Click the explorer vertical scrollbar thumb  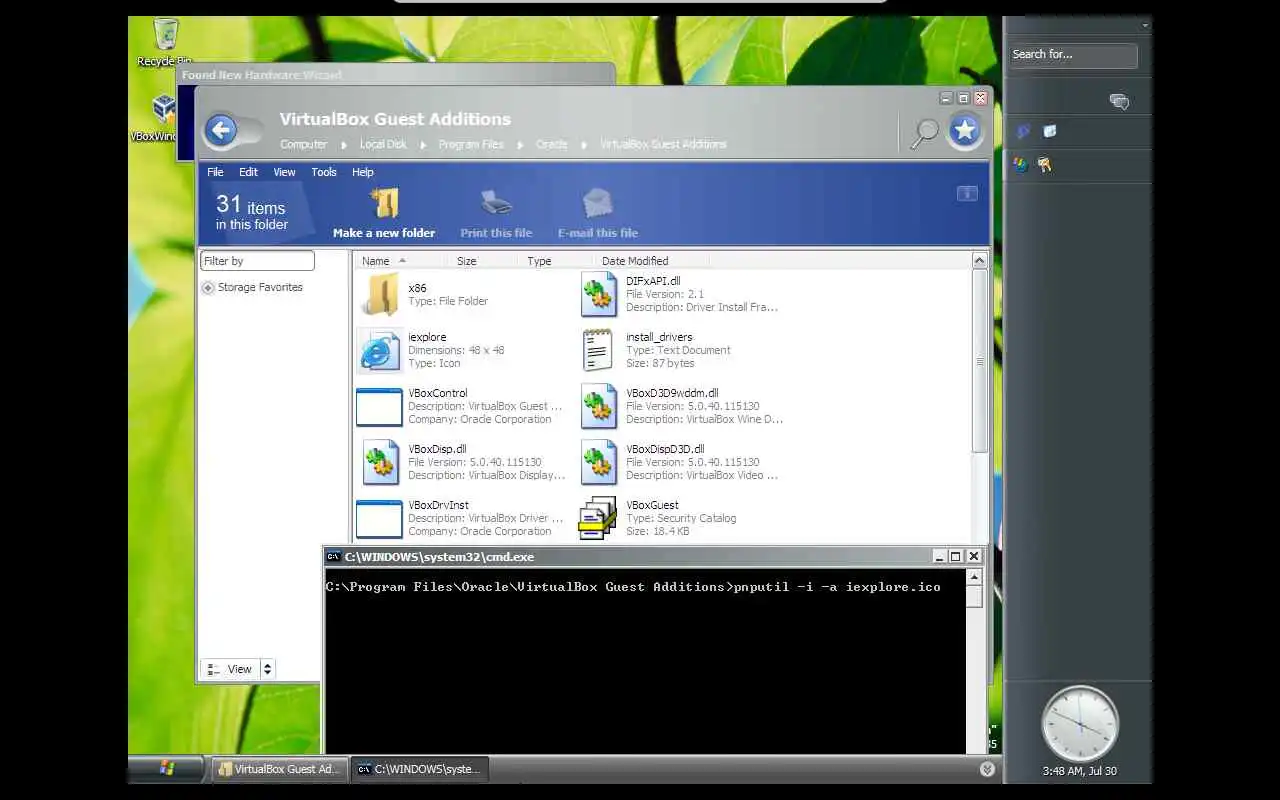(979, 360)
